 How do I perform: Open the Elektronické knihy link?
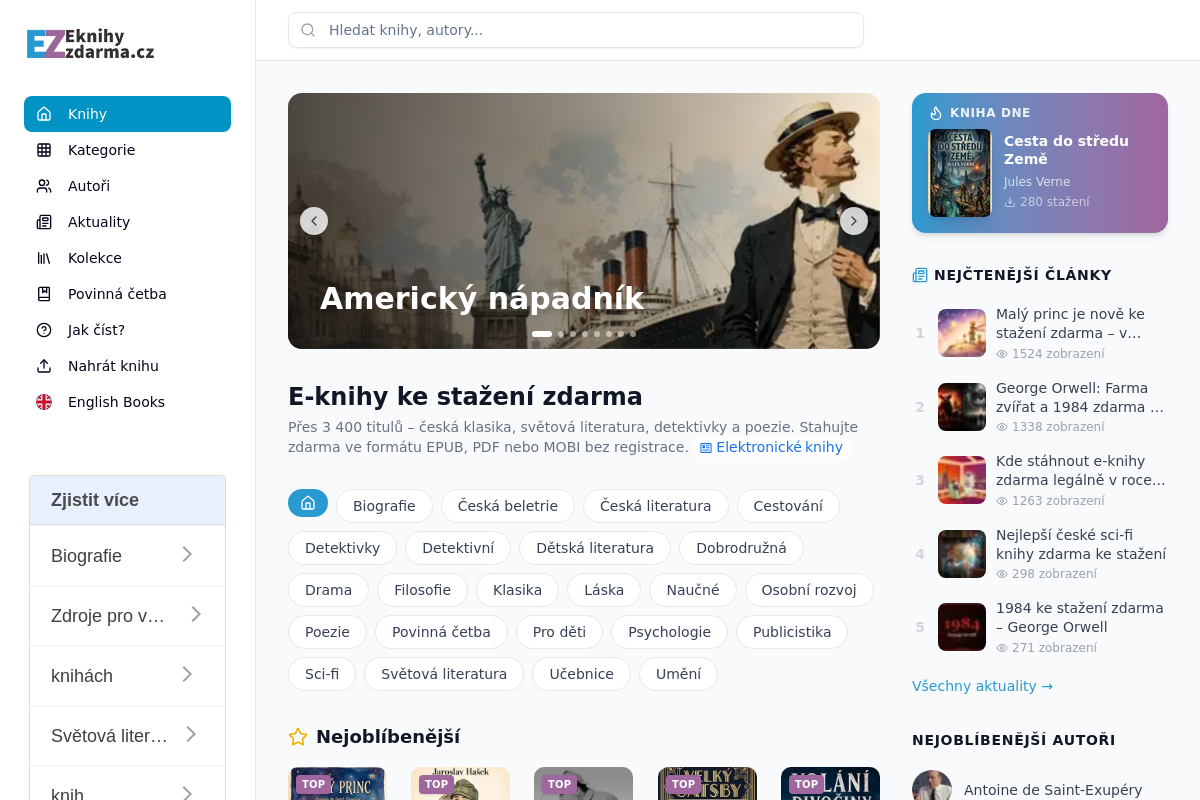[x=771, y=447]
